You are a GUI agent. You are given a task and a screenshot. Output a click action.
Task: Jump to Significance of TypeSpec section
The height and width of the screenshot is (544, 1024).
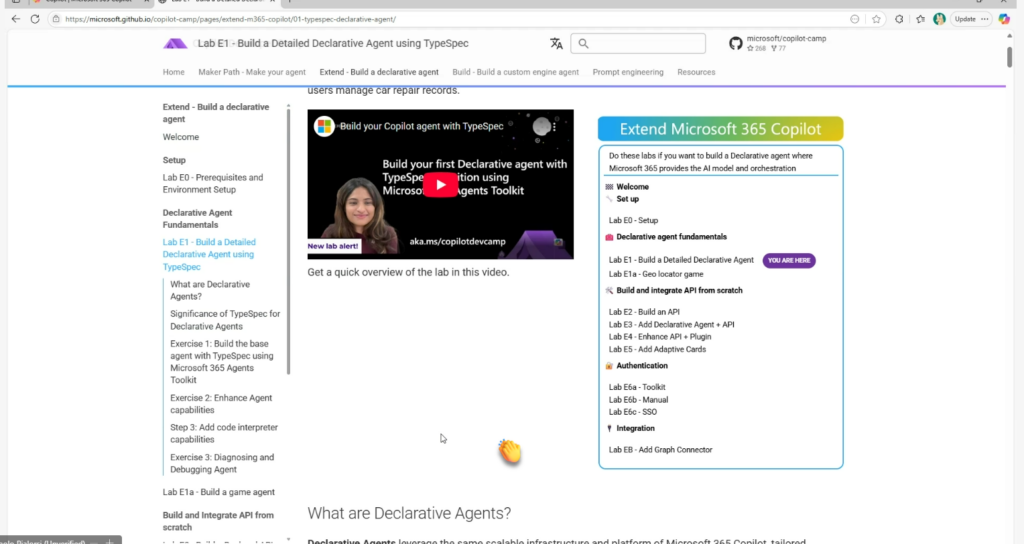[225, 320]
